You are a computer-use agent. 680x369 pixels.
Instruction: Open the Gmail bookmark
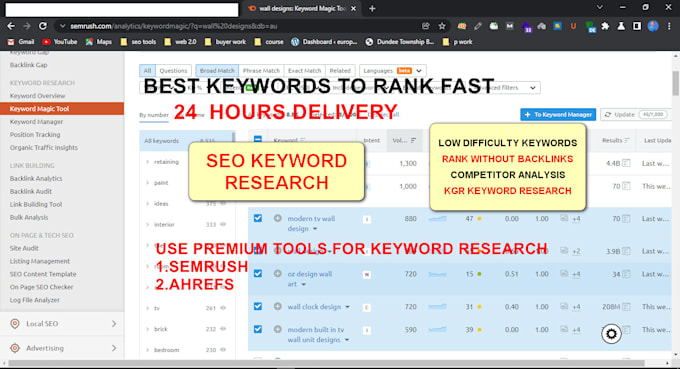(21, 42)
